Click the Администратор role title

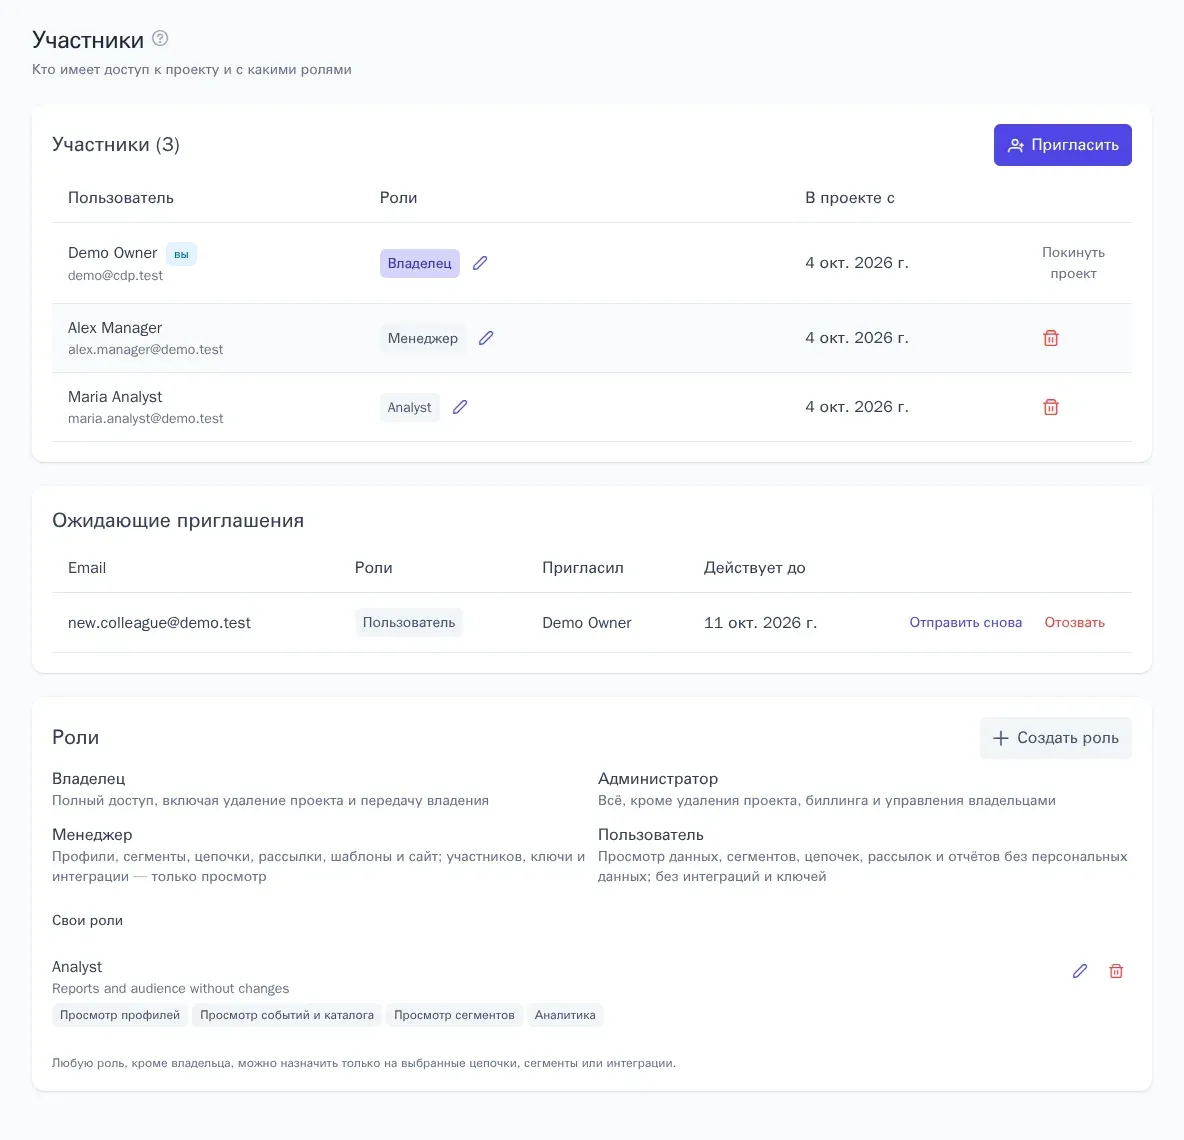tap(658, 778)
